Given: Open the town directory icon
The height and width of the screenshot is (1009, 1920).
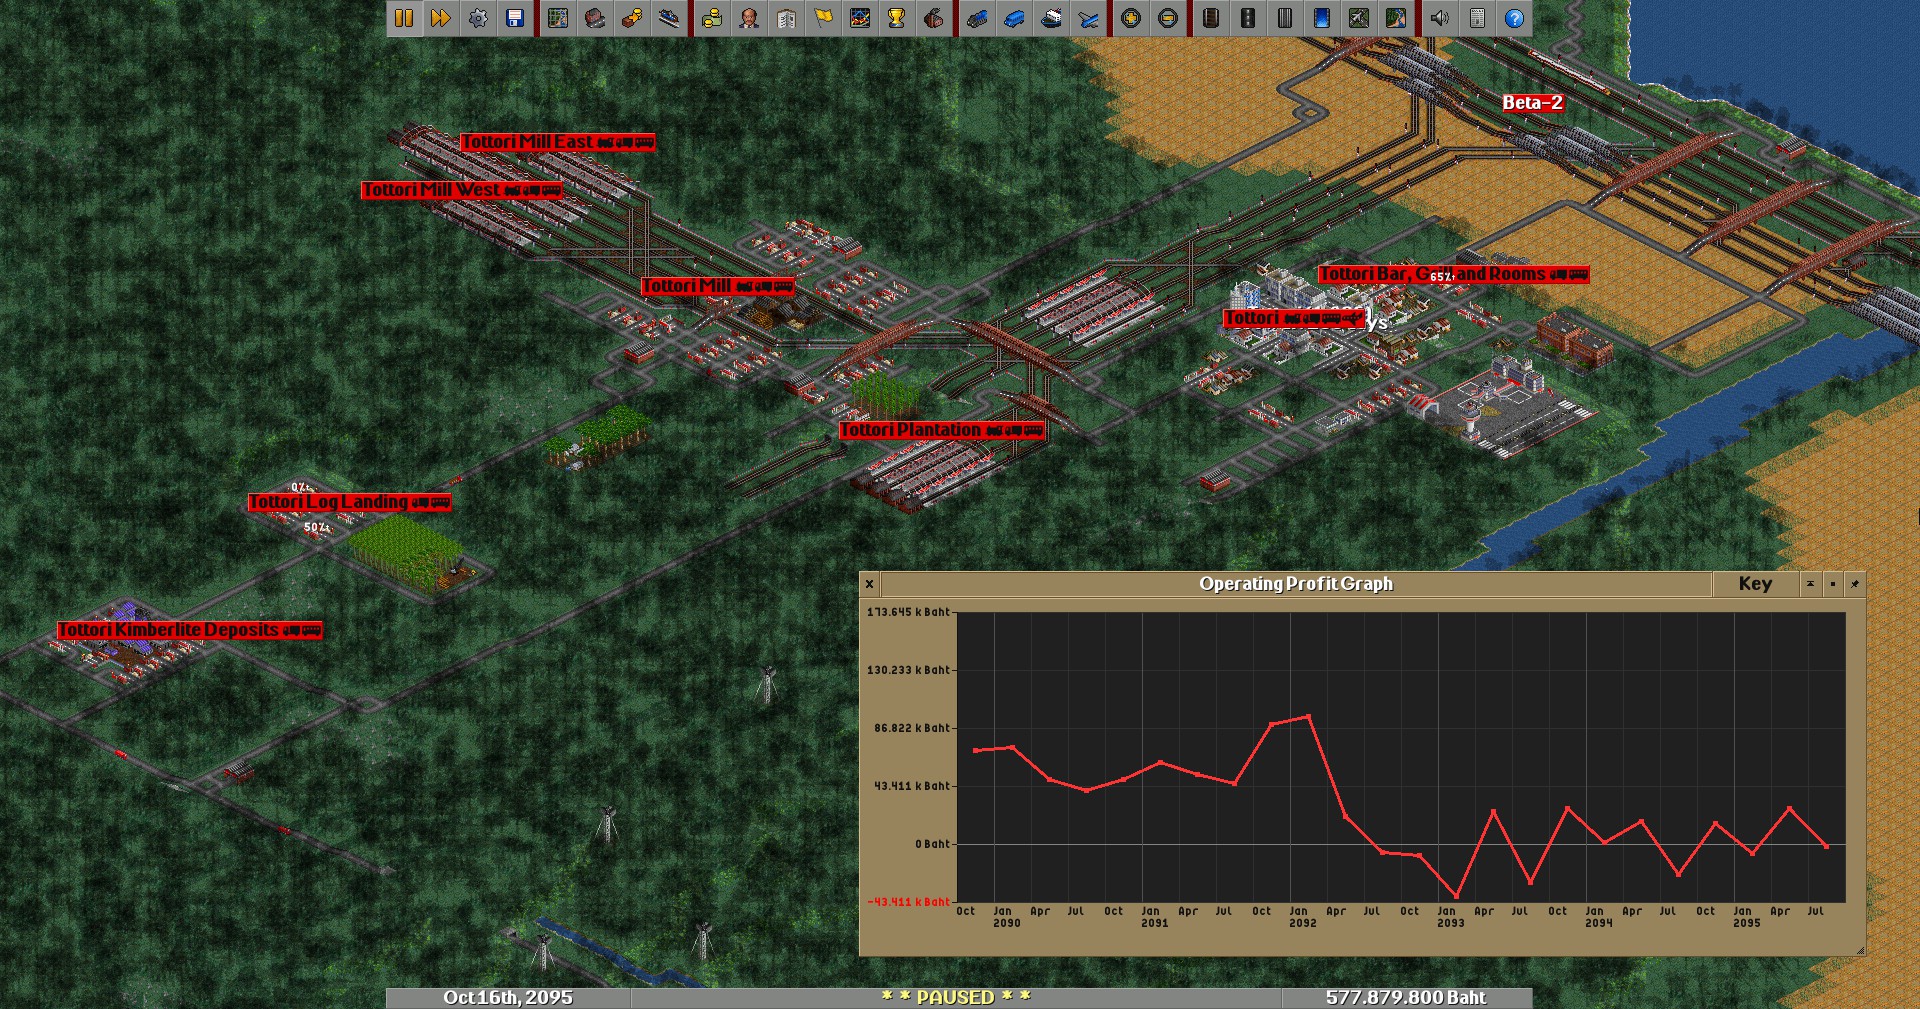Looking at the screenshot, I should pos(595,18).
